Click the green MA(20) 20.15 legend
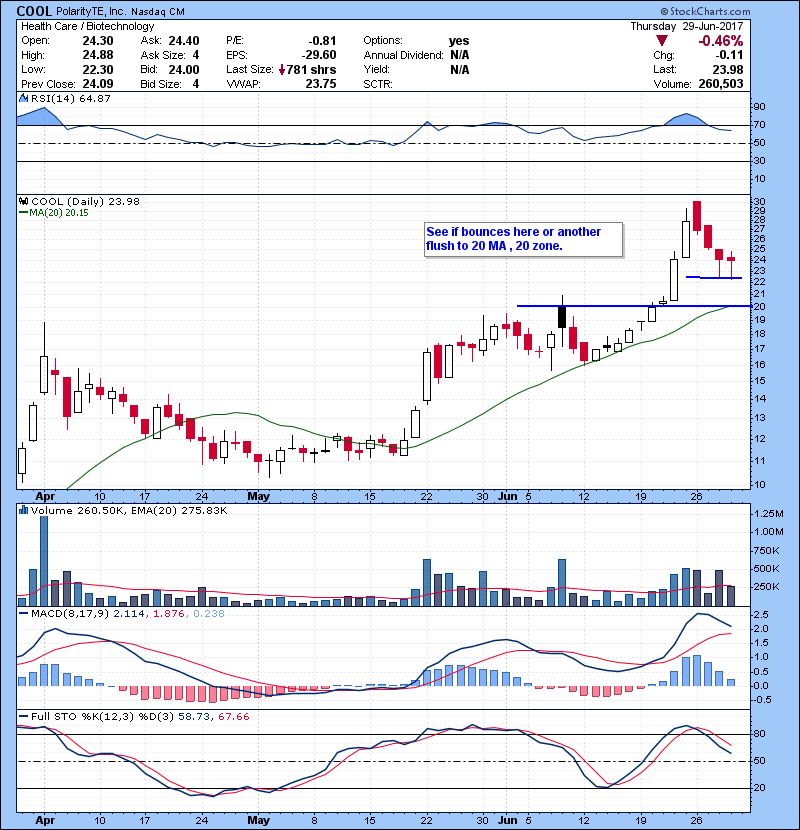This screenshot has width=800, height=830. pyautogui.click(x=54, y=213)
